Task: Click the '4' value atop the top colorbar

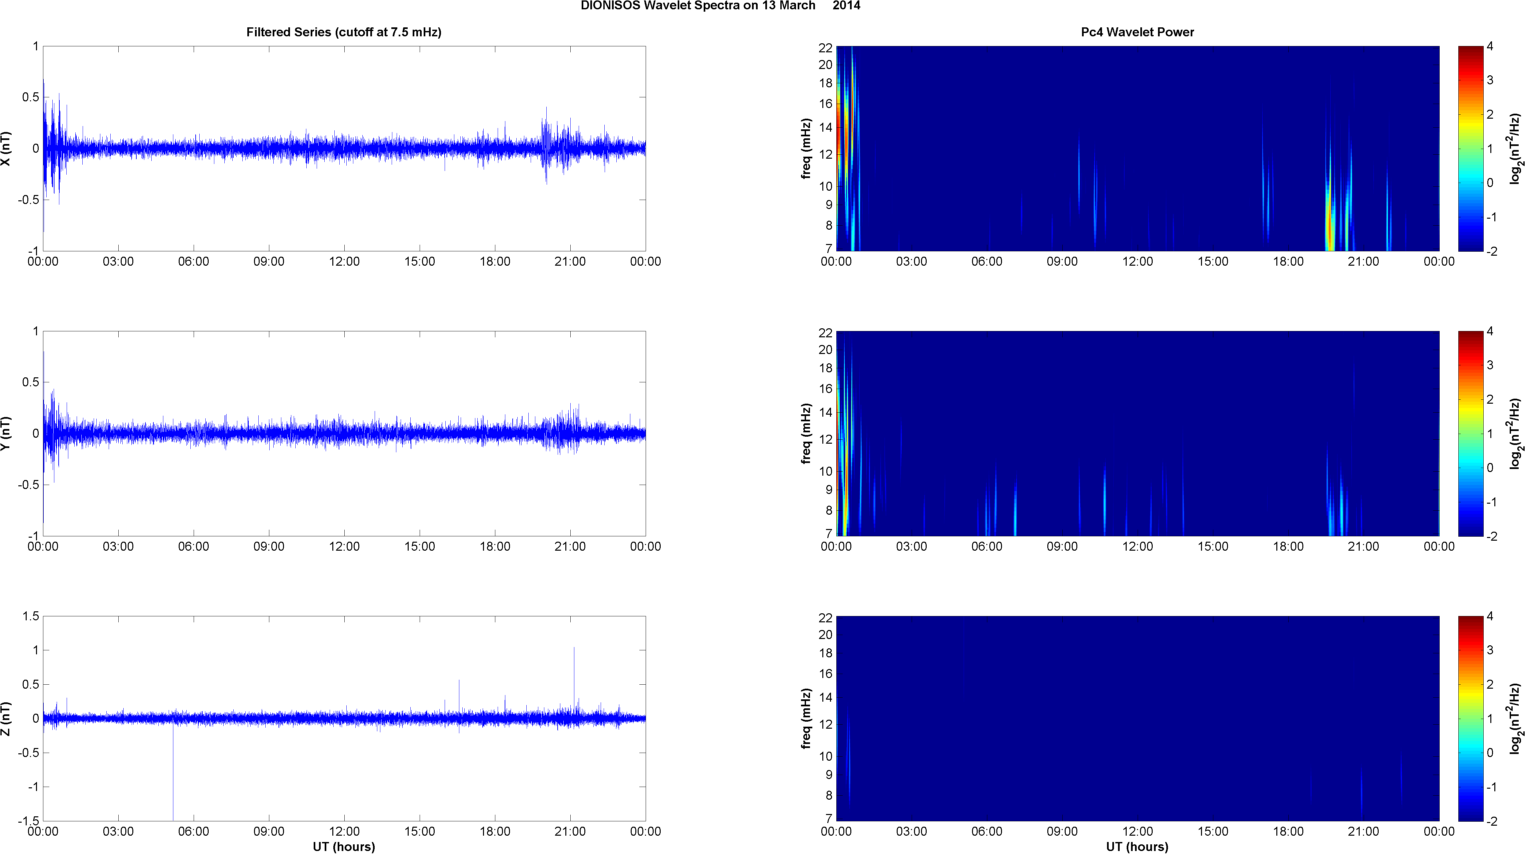Action: pyautogui.click(x=1490, y=47)
